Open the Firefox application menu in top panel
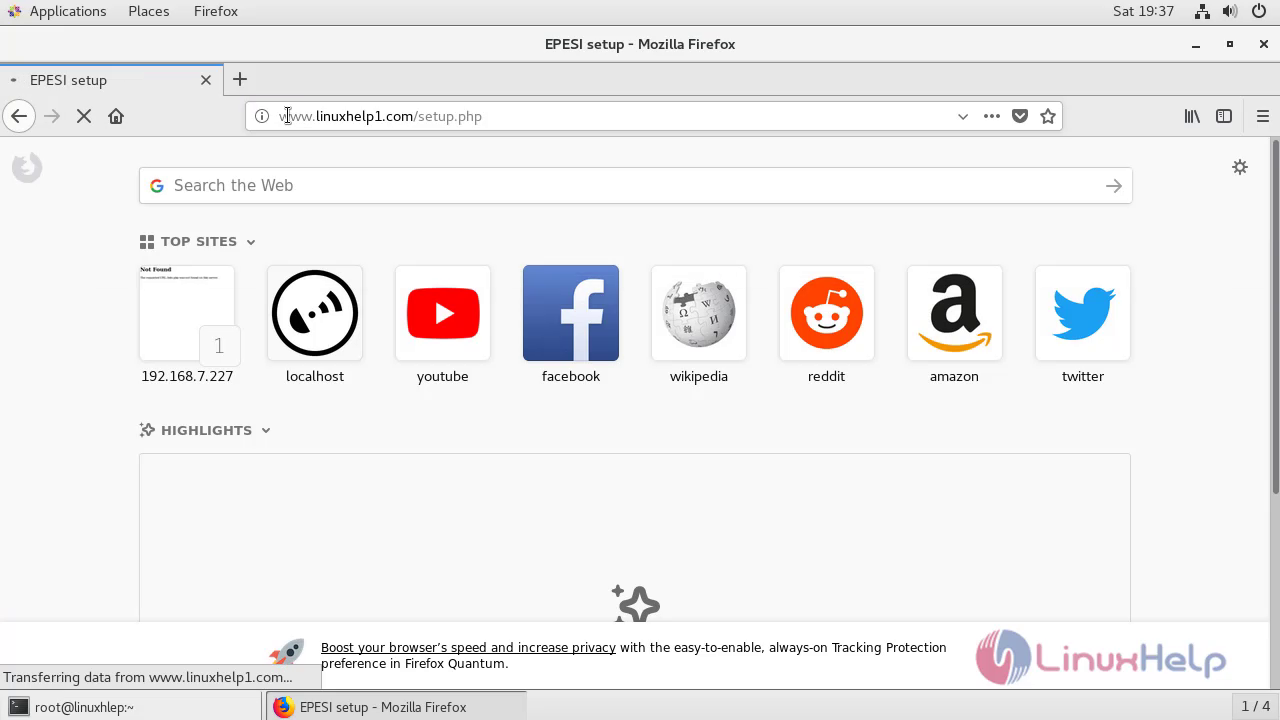 click(x=216, y=11)
